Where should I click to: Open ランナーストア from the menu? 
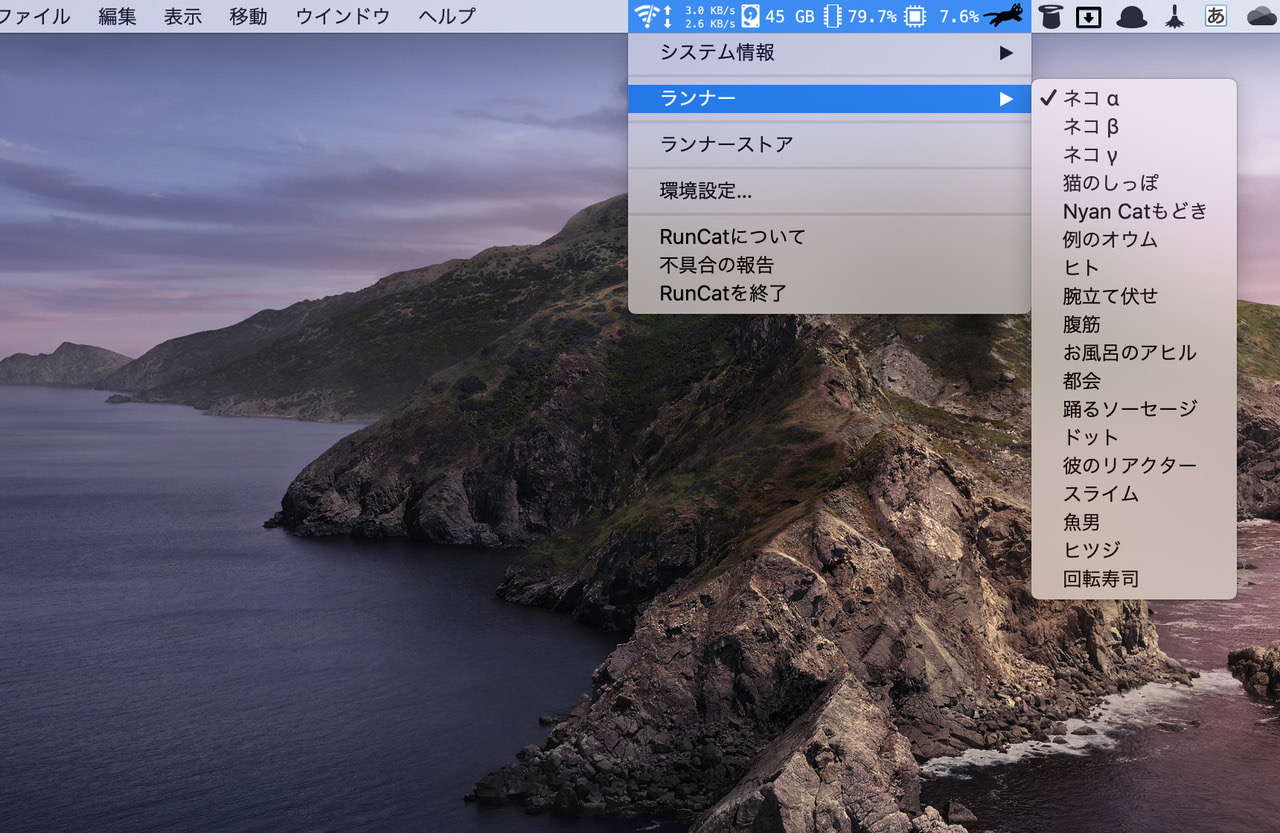click(x=726, y=144)
